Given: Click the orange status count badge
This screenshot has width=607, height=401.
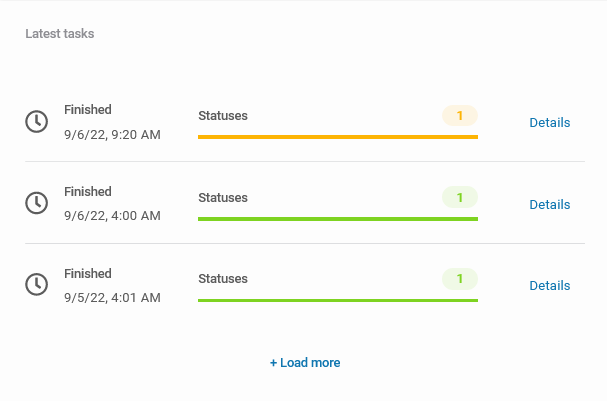Looking at the screenshot, I should [459, 116].
